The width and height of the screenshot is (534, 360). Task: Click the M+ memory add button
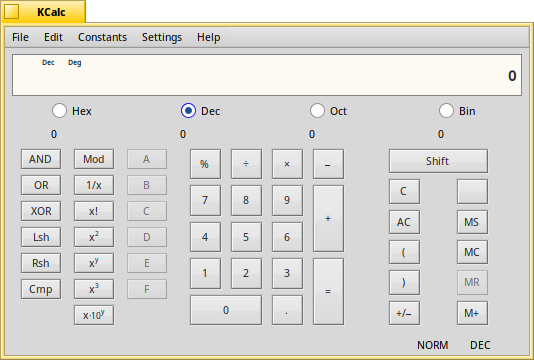coord(472,313)
